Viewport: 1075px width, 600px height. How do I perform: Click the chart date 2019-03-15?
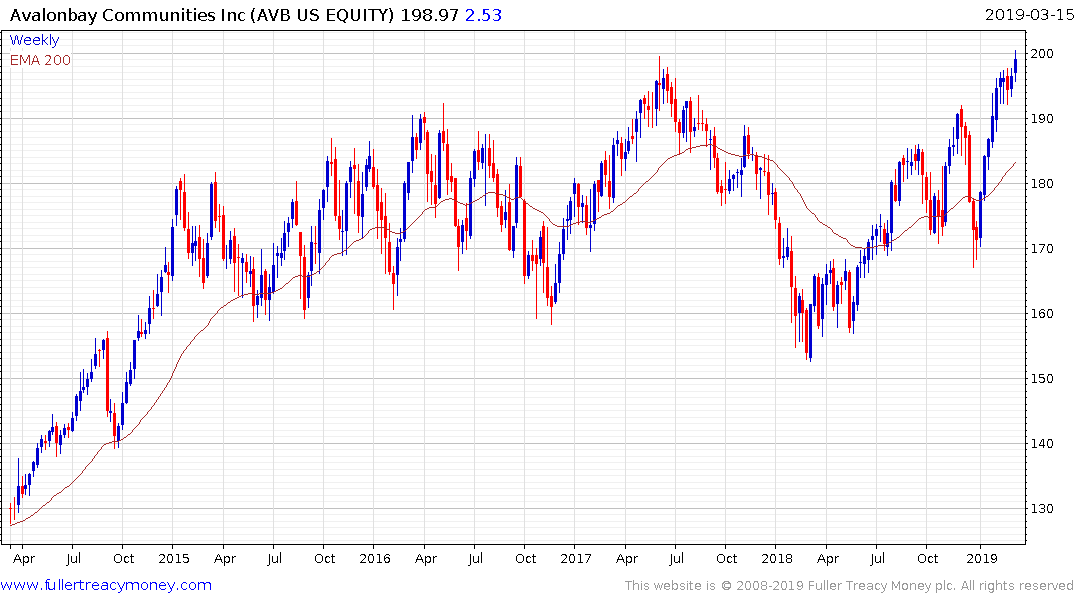click(x=1029, y=15)
